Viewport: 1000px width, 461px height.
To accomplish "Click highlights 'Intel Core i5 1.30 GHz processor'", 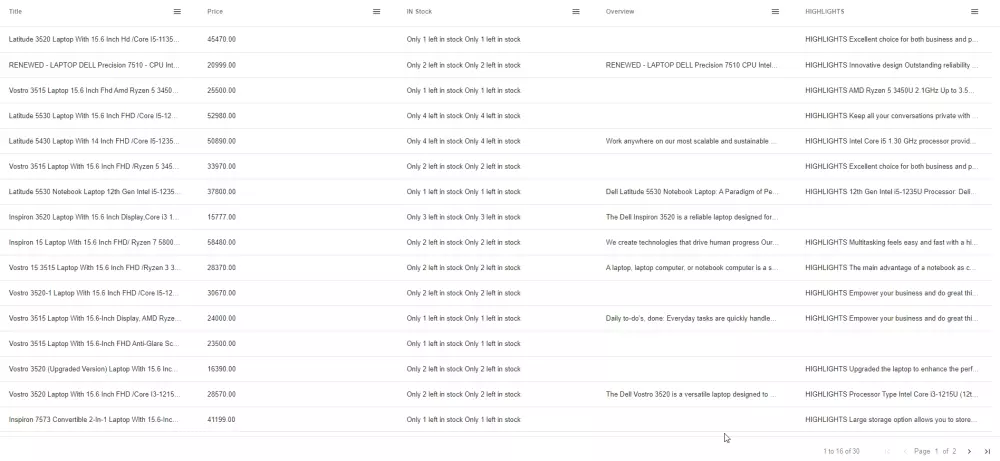I will pyautogui.click(x=891, y=141).
